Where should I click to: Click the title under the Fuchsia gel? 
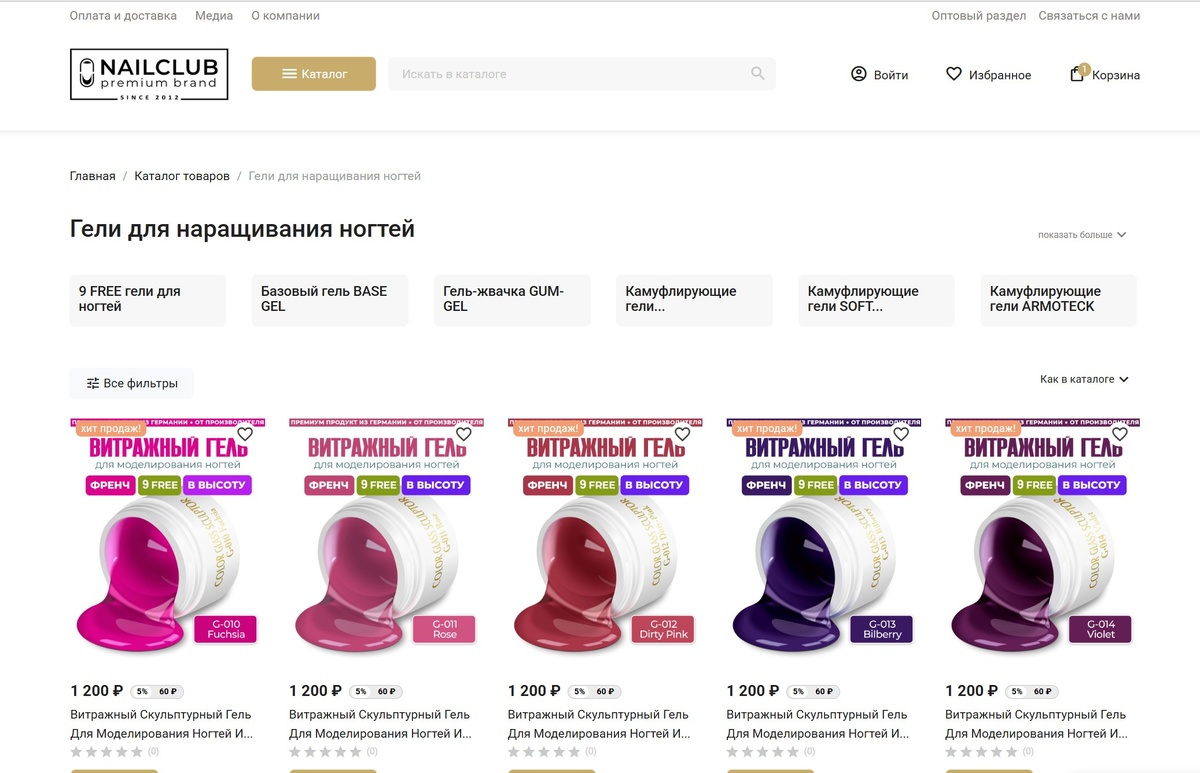tap(161, 724)
